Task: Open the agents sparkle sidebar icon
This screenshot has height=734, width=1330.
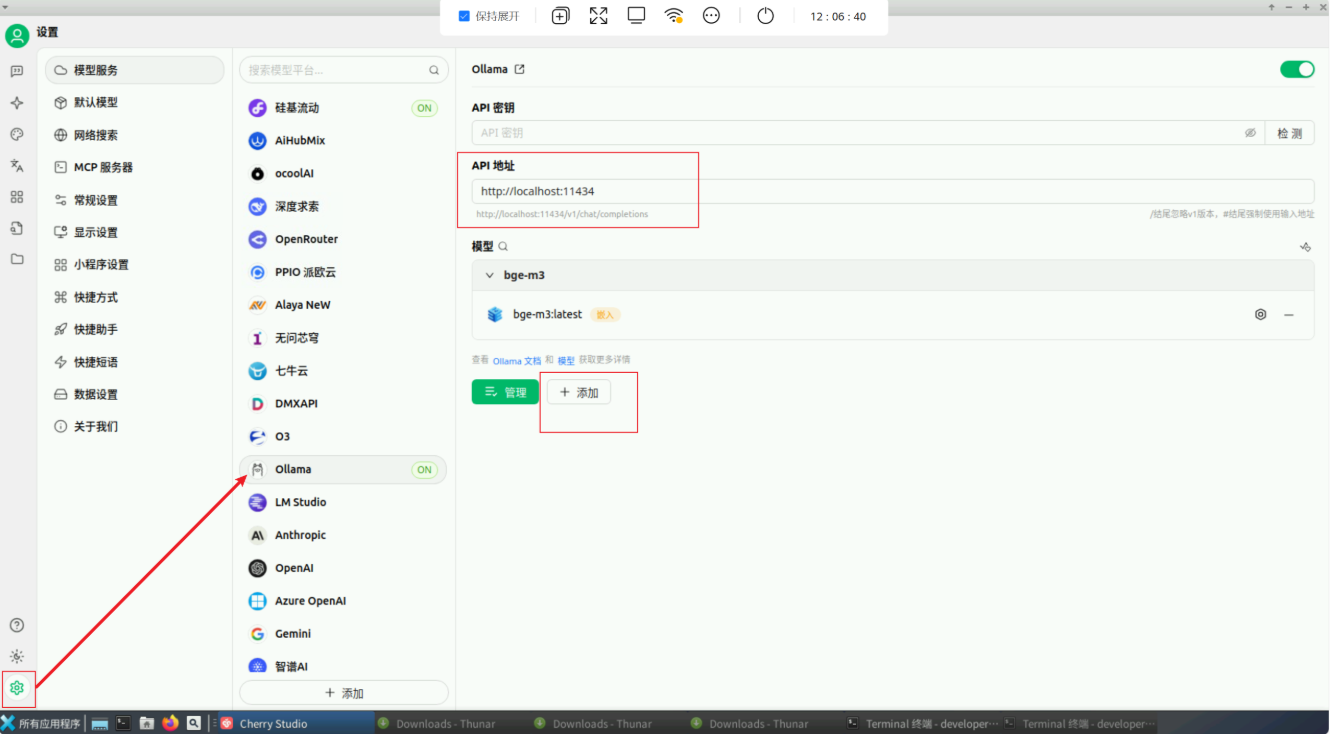Action: coord(17,103)
